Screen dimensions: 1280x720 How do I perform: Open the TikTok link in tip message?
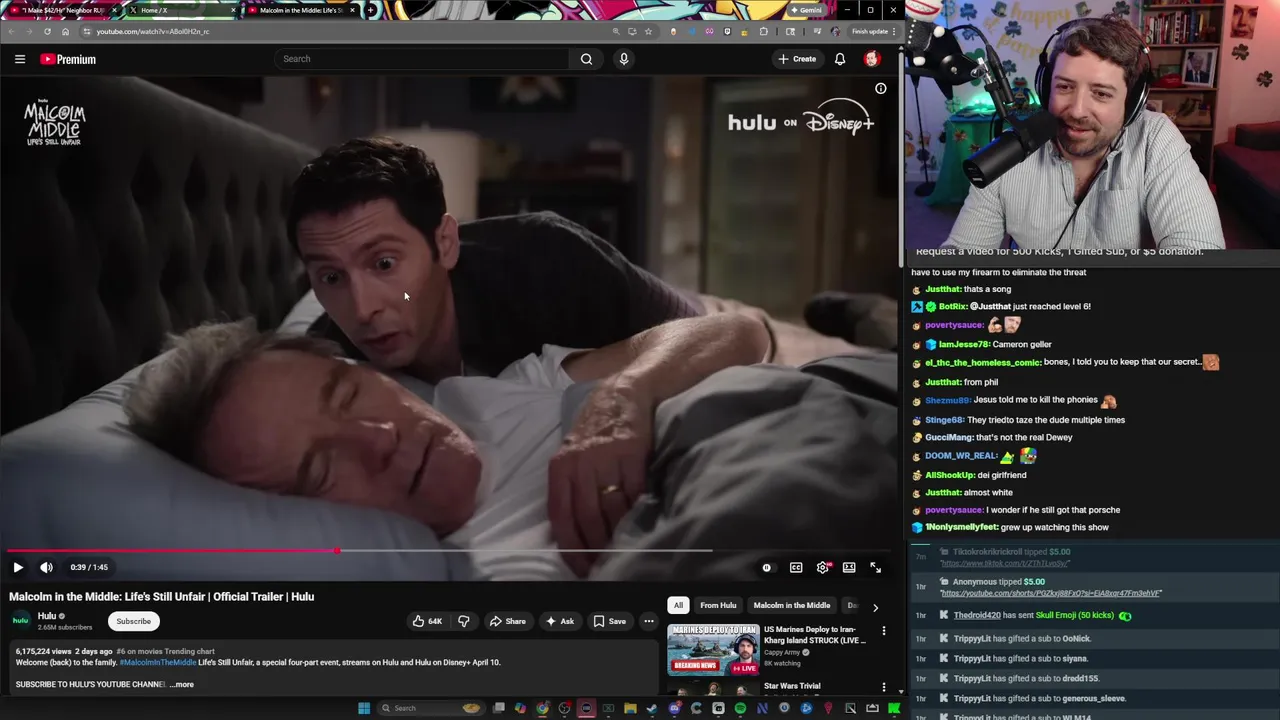pyautogui.click(x=1005, y=563)
